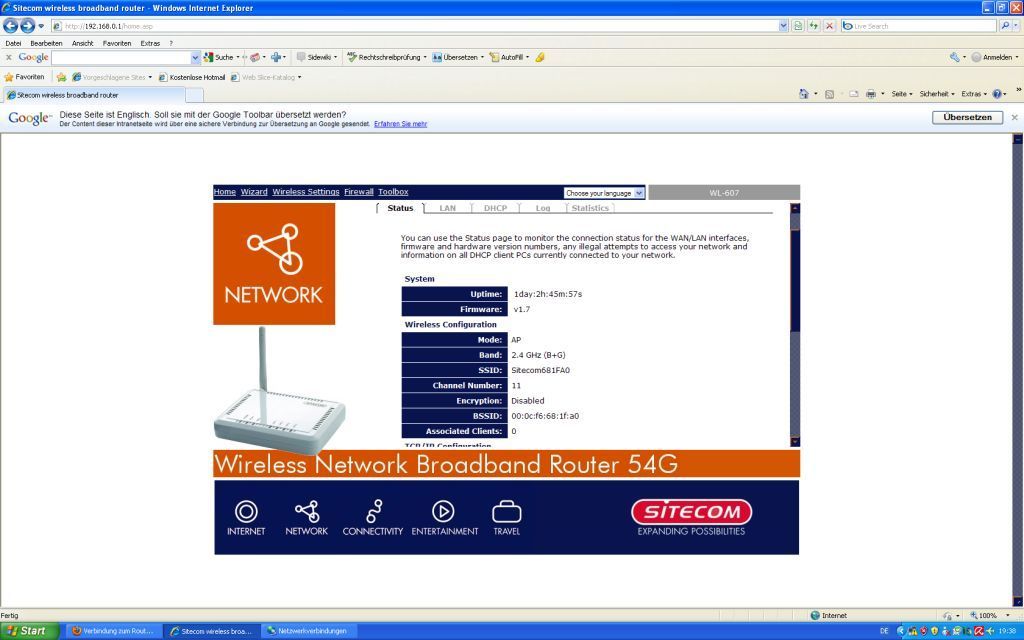1024x640 pixels.
Task: Click the RSS feeds icon
Action: tap(829, 94)
